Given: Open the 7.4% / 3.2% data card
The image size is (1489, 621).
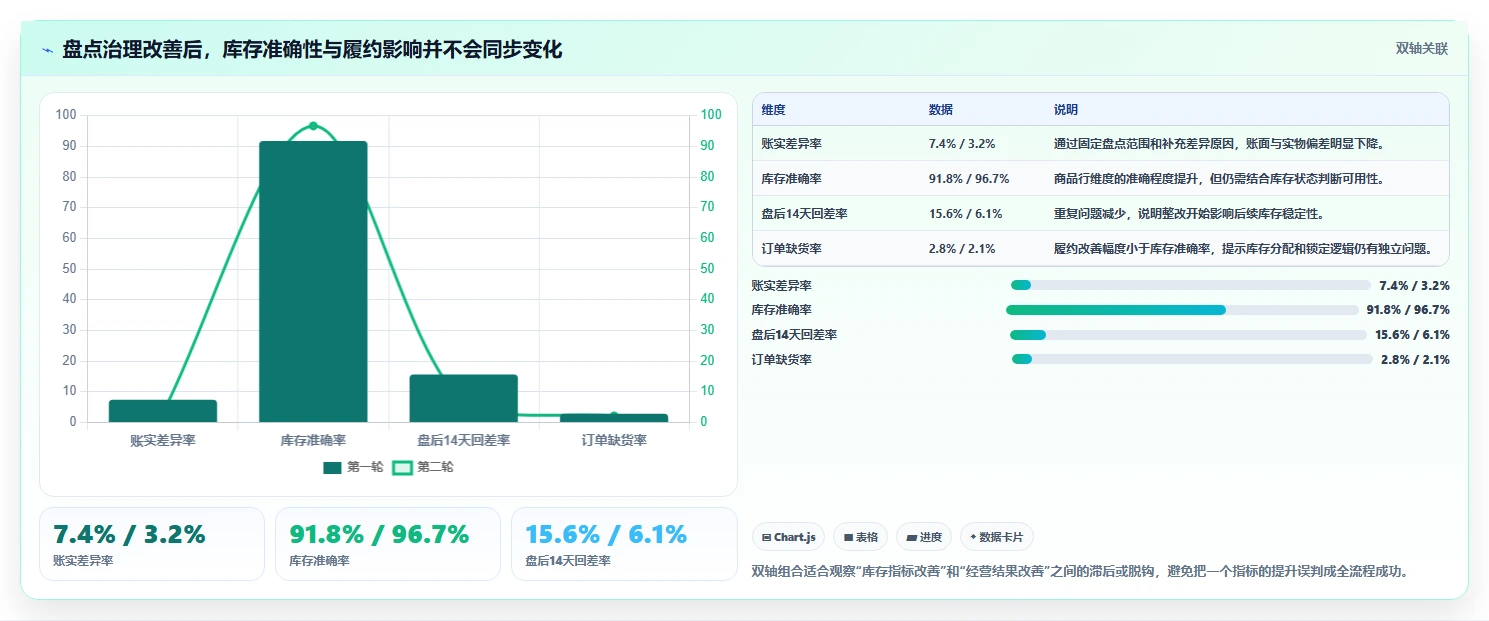Looking at the screenshot, I should pos(152,544).
